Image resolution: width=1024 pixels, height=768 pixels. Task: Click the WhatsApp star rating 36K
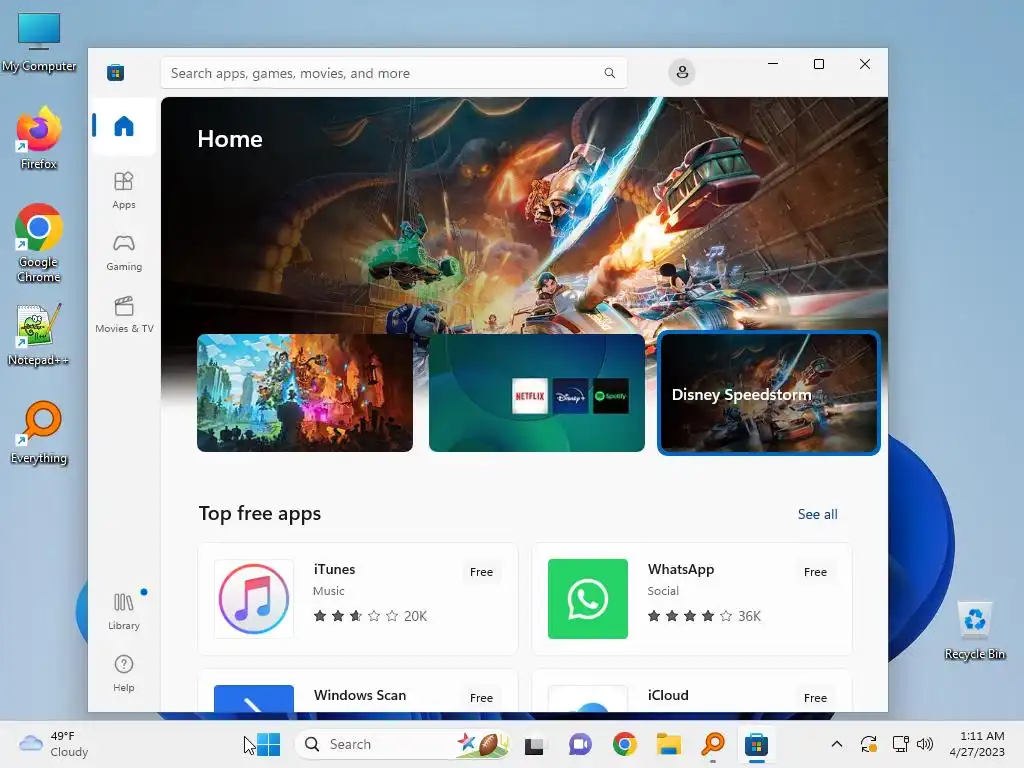coord(704,616)
